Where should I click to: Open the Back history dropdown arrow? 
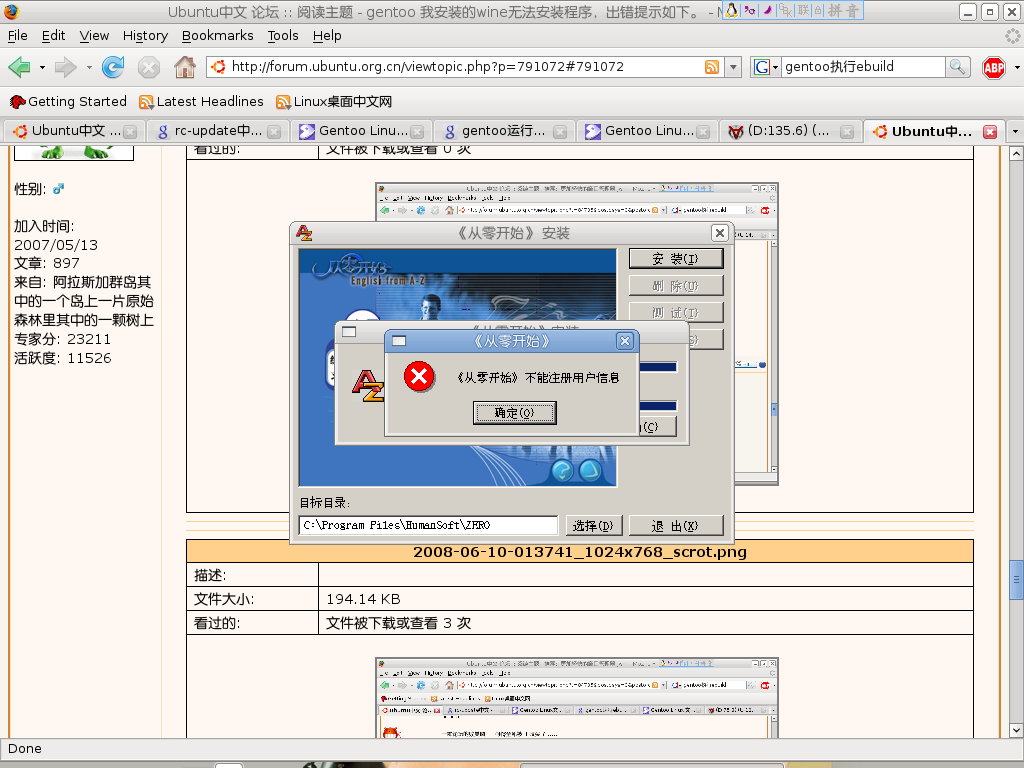coord(42,67)
